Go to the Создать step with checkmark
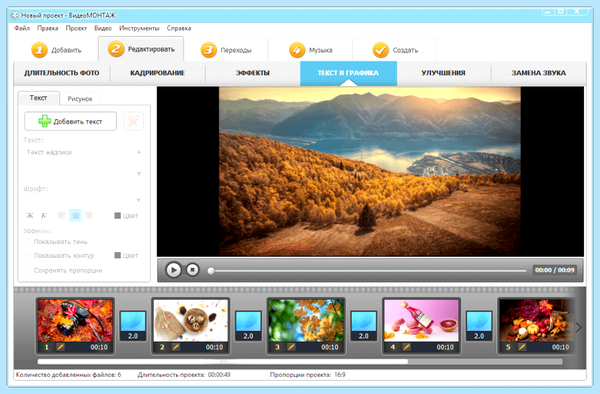600x394 pixels. click(395, 50)
